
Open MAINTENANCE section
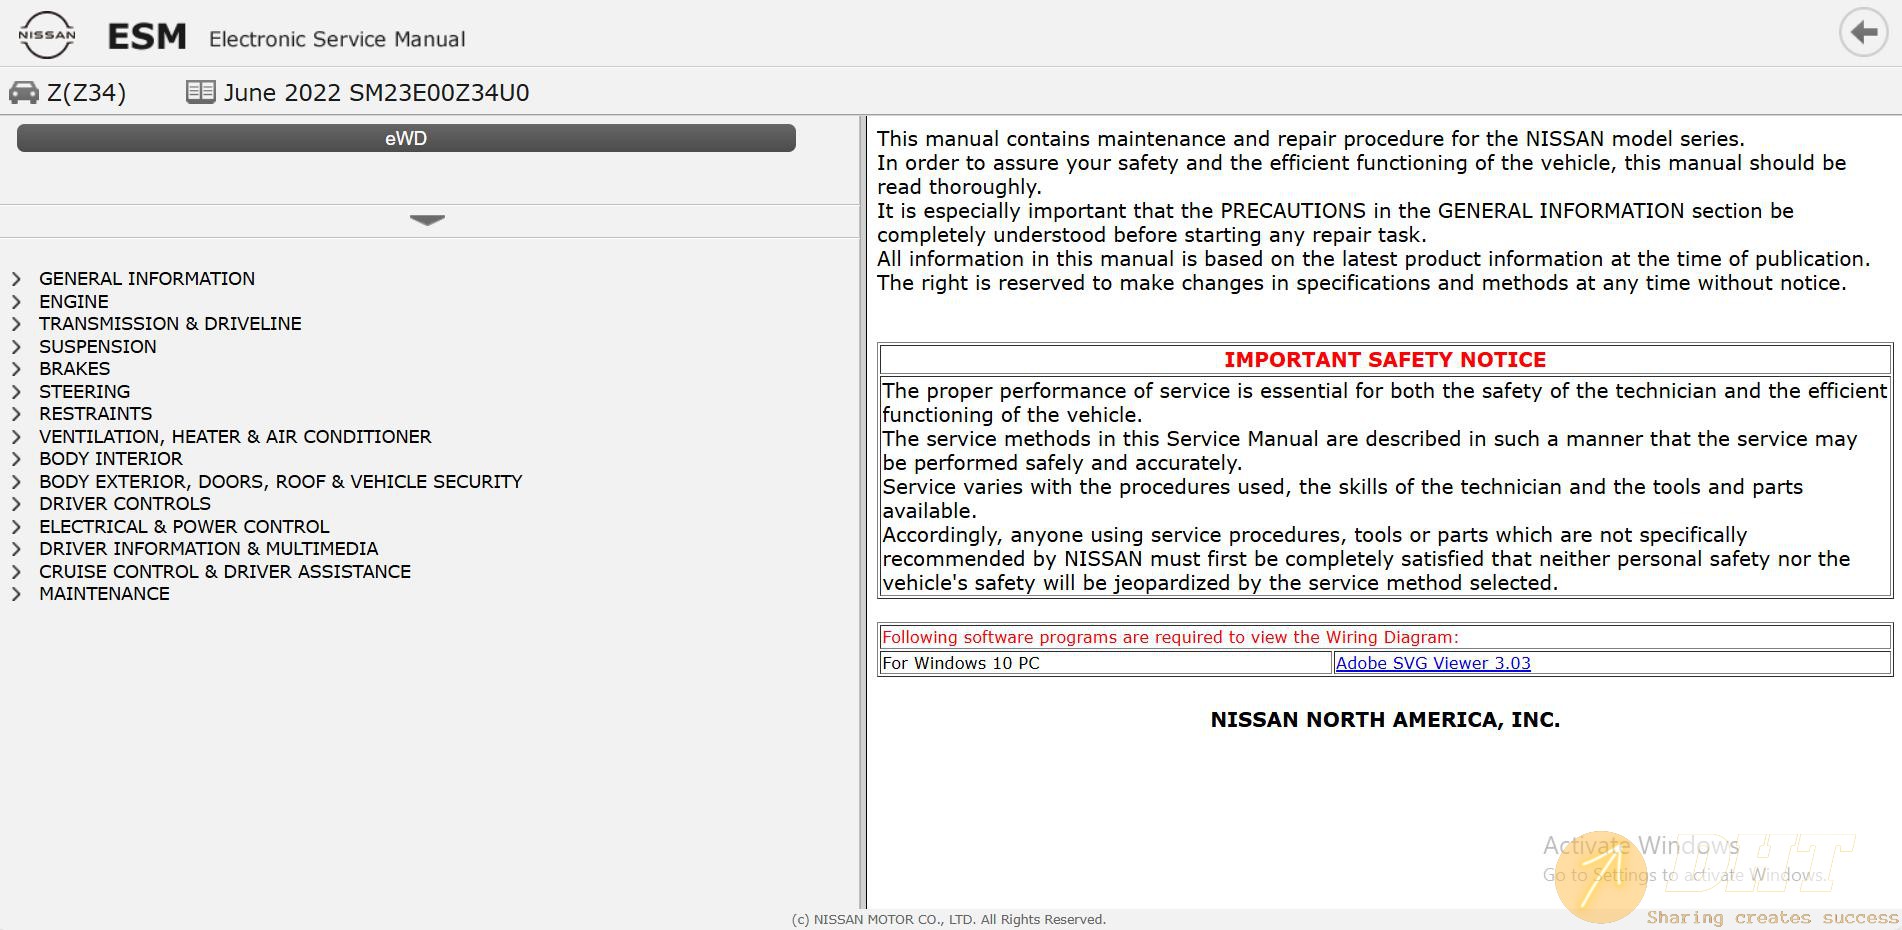(105, 594)
